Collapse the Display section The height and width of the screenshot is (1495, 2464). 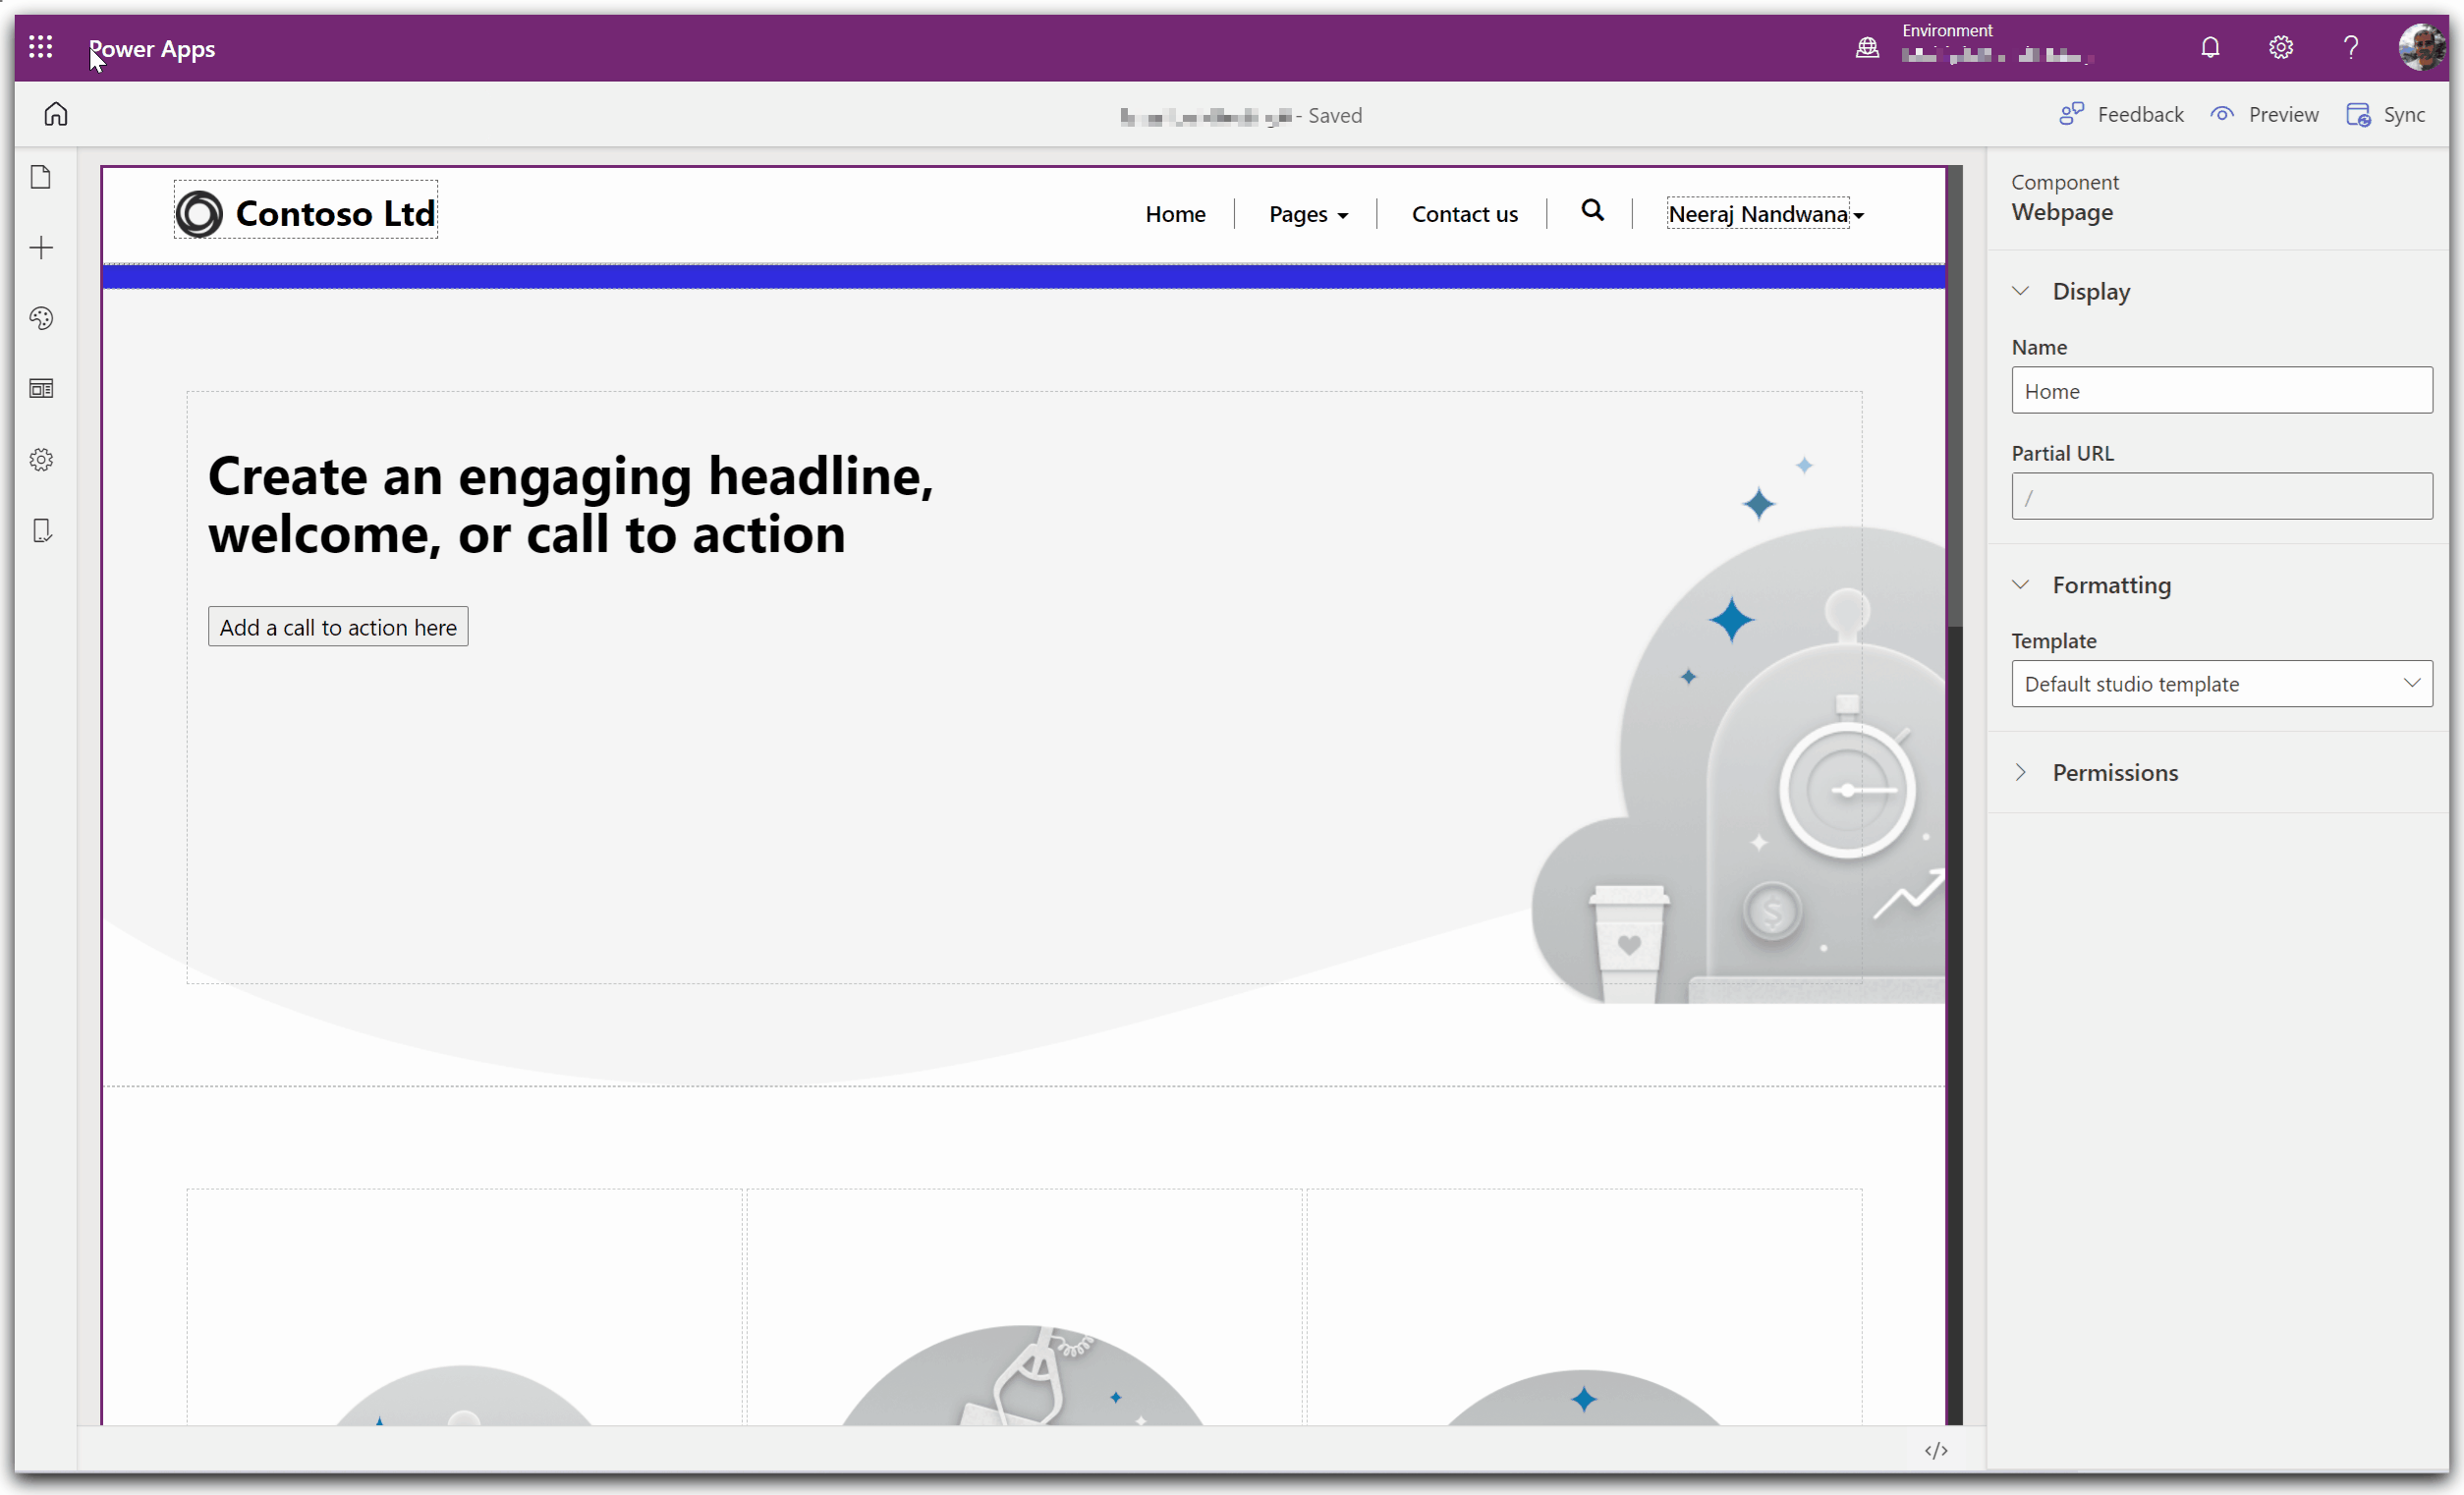(2020, 291)
